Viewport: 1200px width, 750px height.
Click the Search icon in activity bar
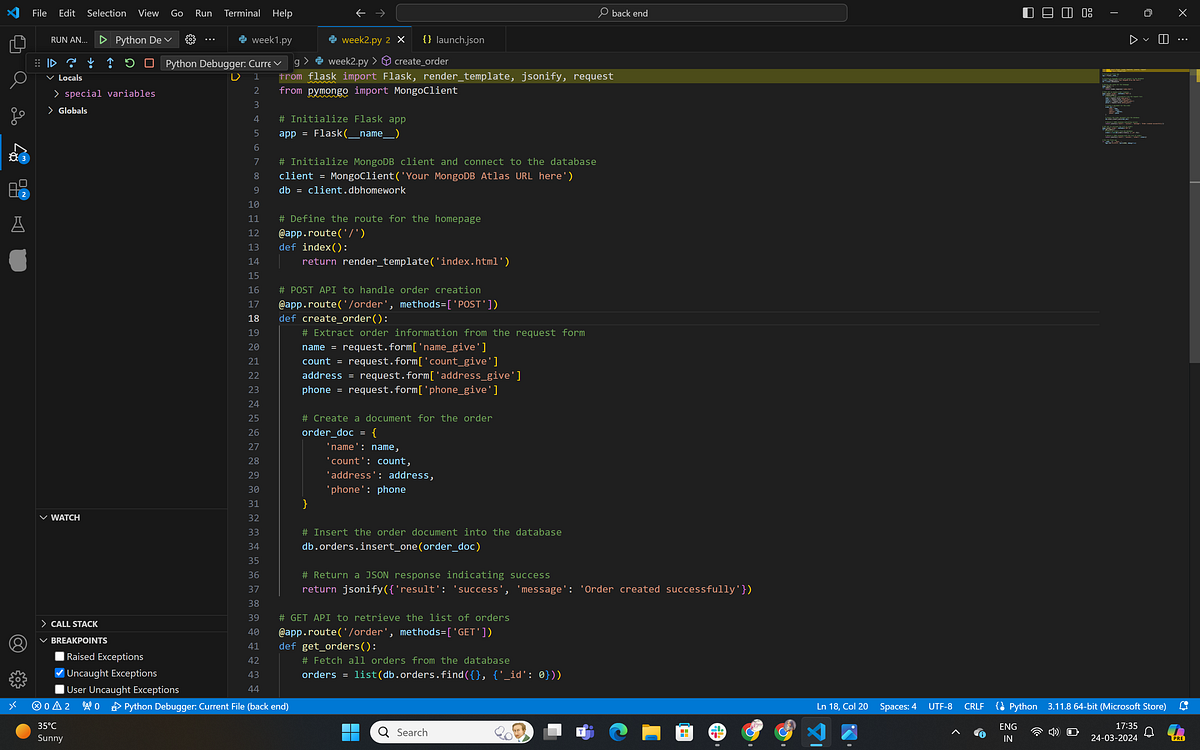(x=17, y=79)
